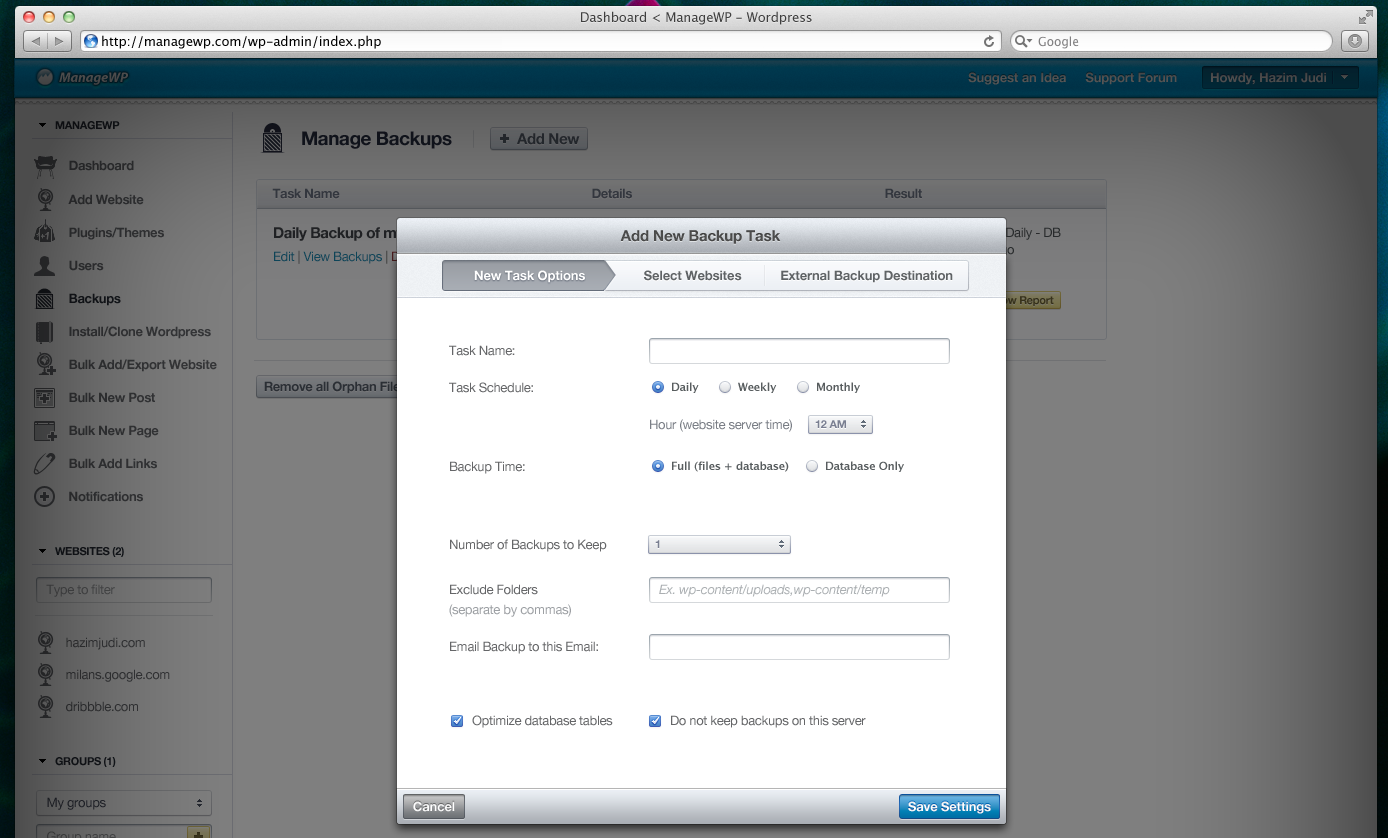This screenshot has width=1388, height=838.
Task: Open Number of Backups to Keep dropdown
Action: [719, 545]
